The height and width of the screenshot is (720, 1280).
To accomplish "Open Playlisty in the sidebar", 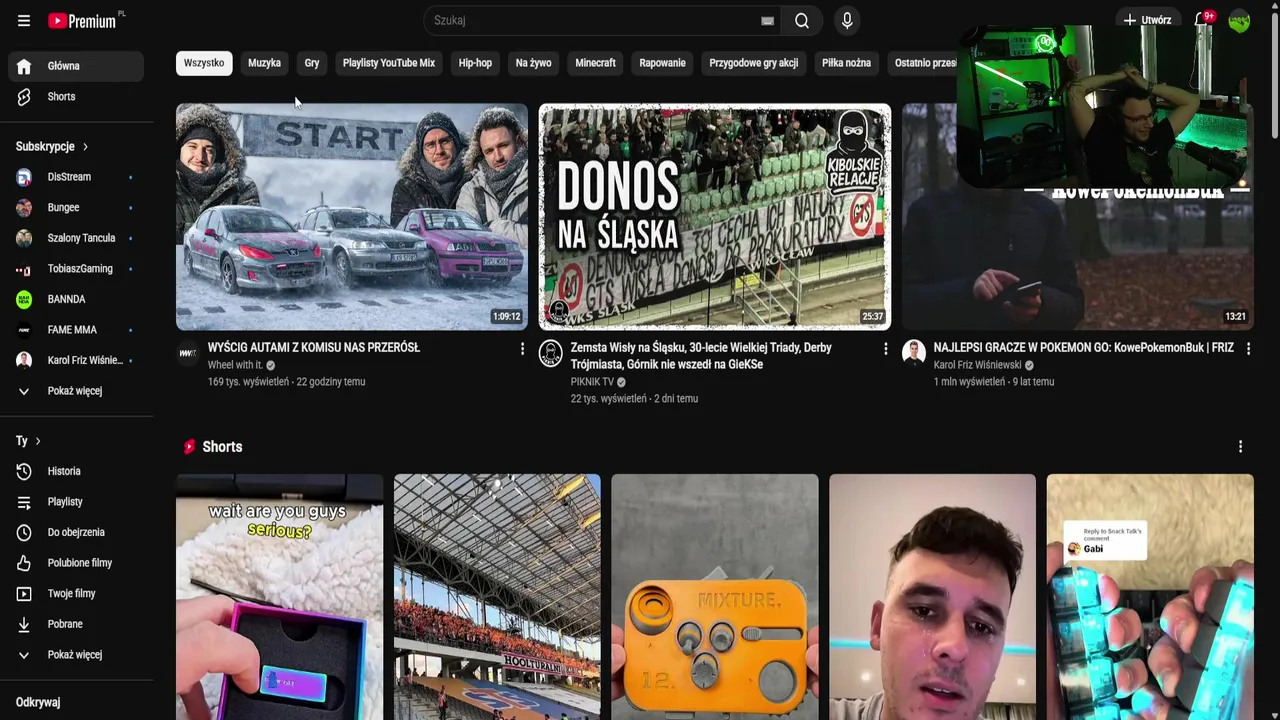I will pyautogui.click(x=76, y=502).
